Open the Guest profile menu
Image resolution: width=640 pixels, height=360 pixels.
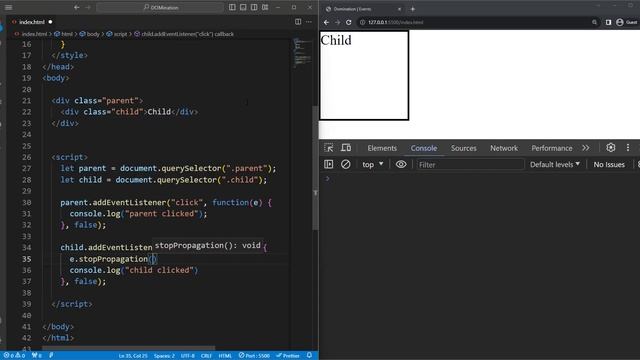[x=627, y=22]
